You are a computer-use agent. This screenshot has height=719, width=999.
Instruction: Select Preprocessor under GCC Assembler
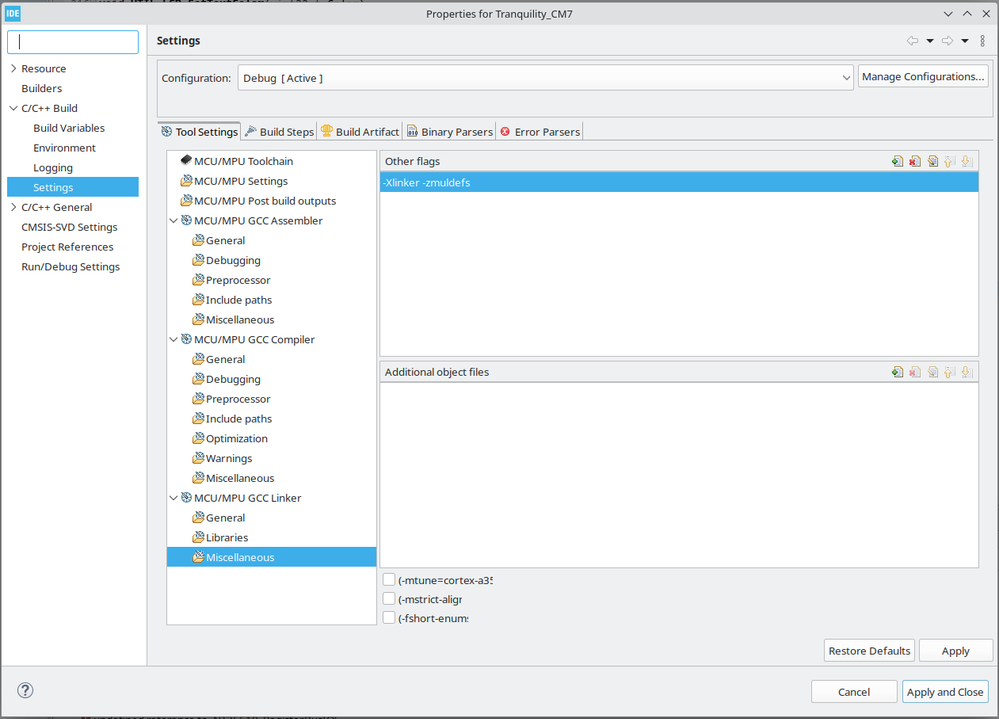pos(238,280)
